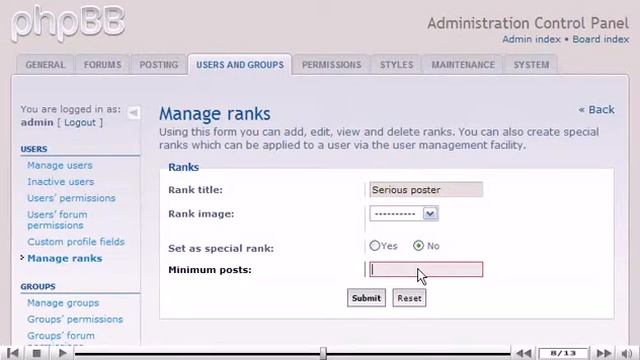Open the Forums tab

click(102, 65)
